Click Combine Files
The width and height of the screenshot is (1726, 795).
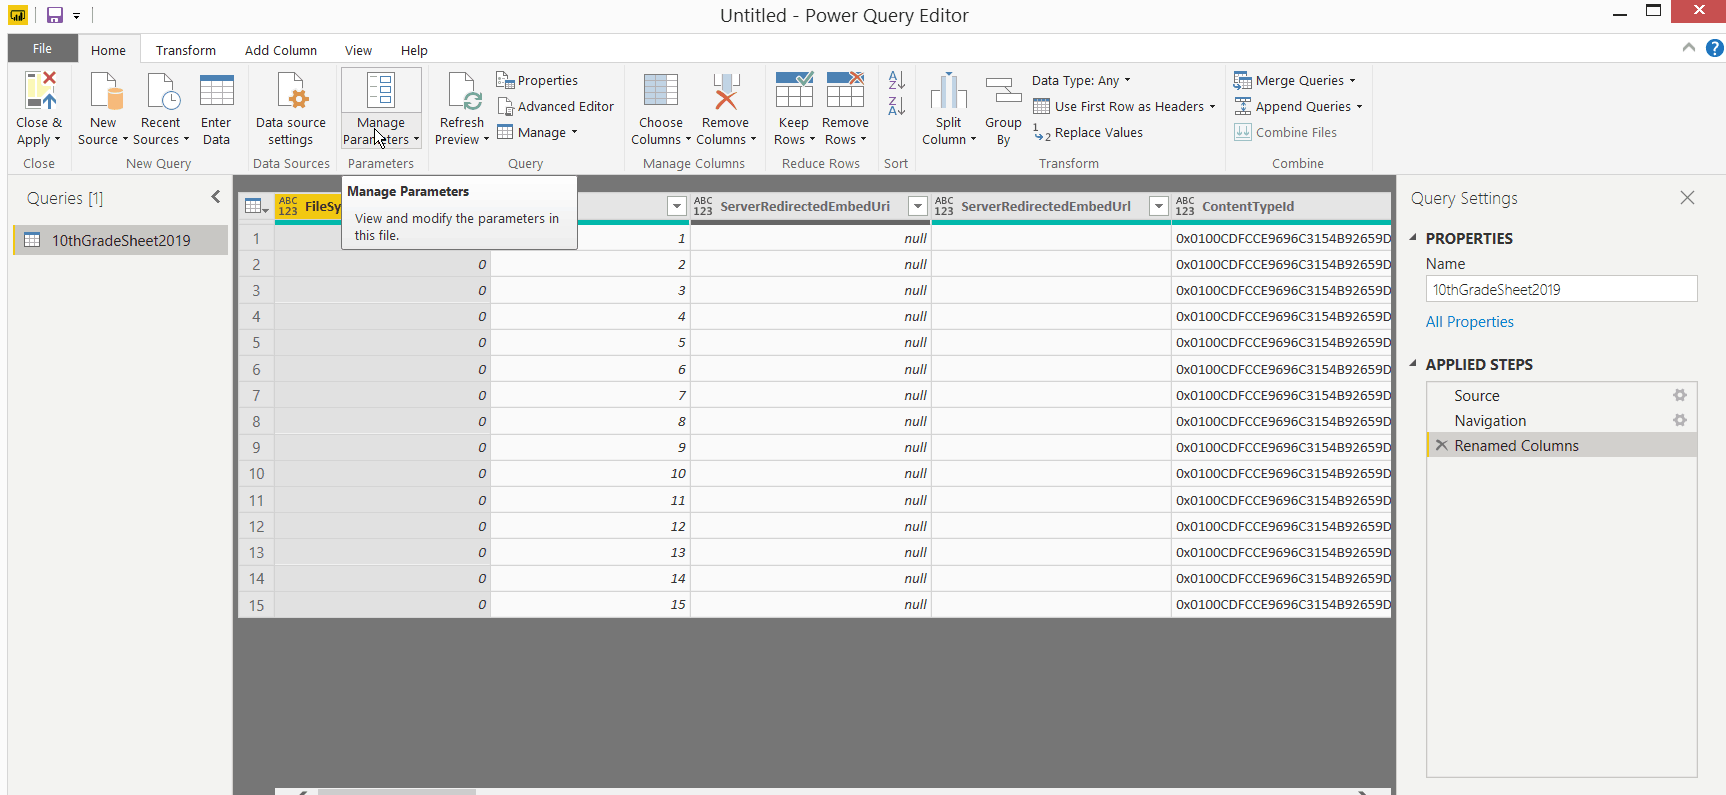(1285, 132)
